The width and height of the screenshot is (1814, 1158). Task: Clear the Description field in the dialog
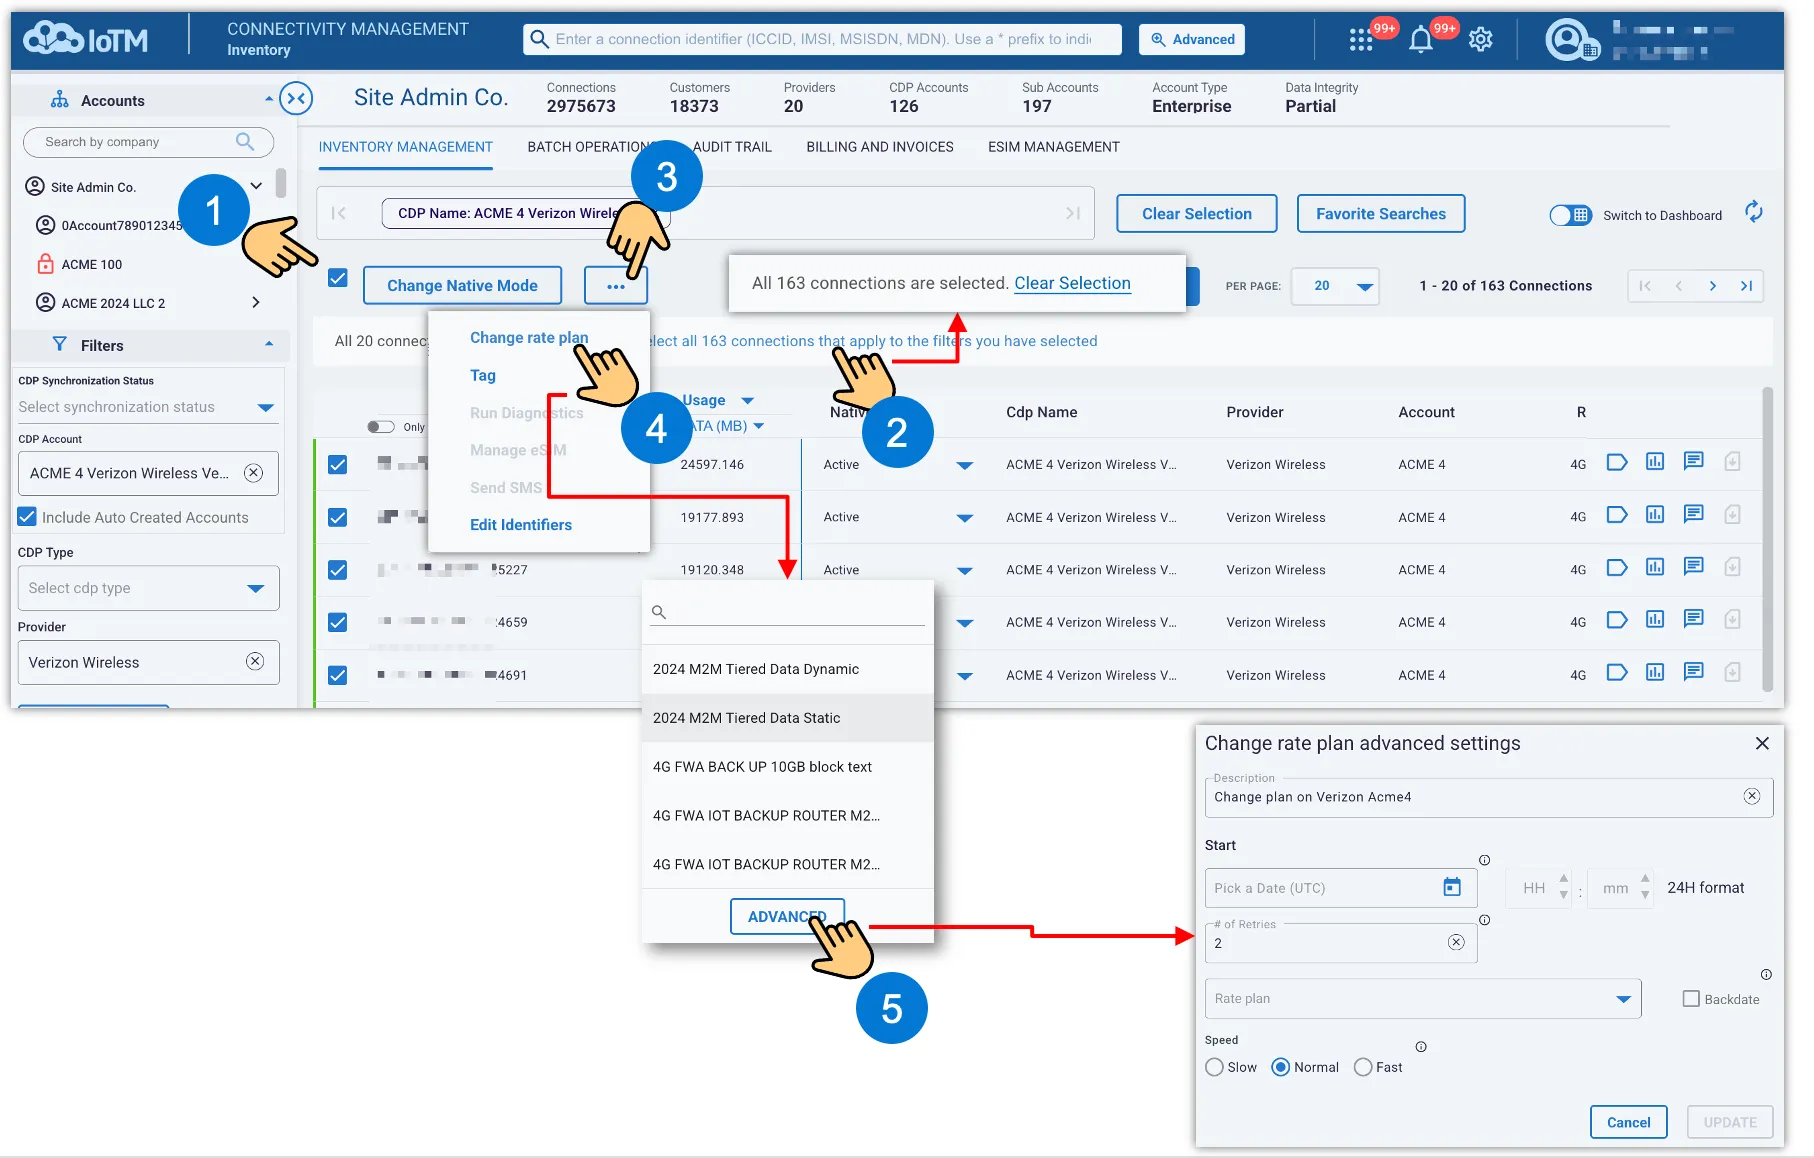[x=1752, y=796]
